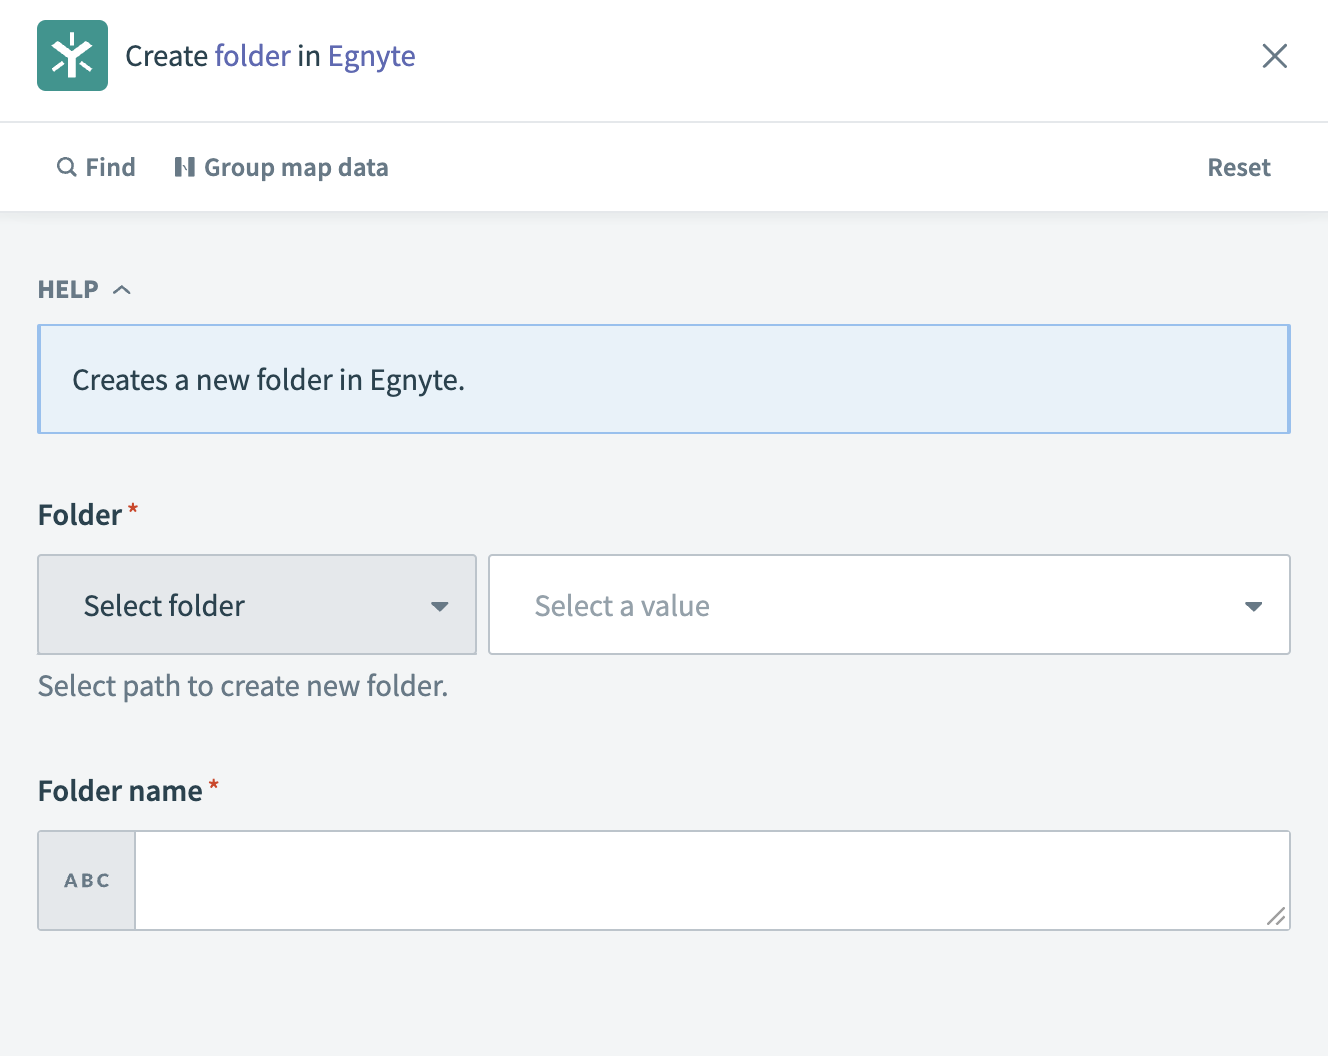Click the Egnyte link in the title
Screen dimensions: 1328x1056
tap(371, 56)
